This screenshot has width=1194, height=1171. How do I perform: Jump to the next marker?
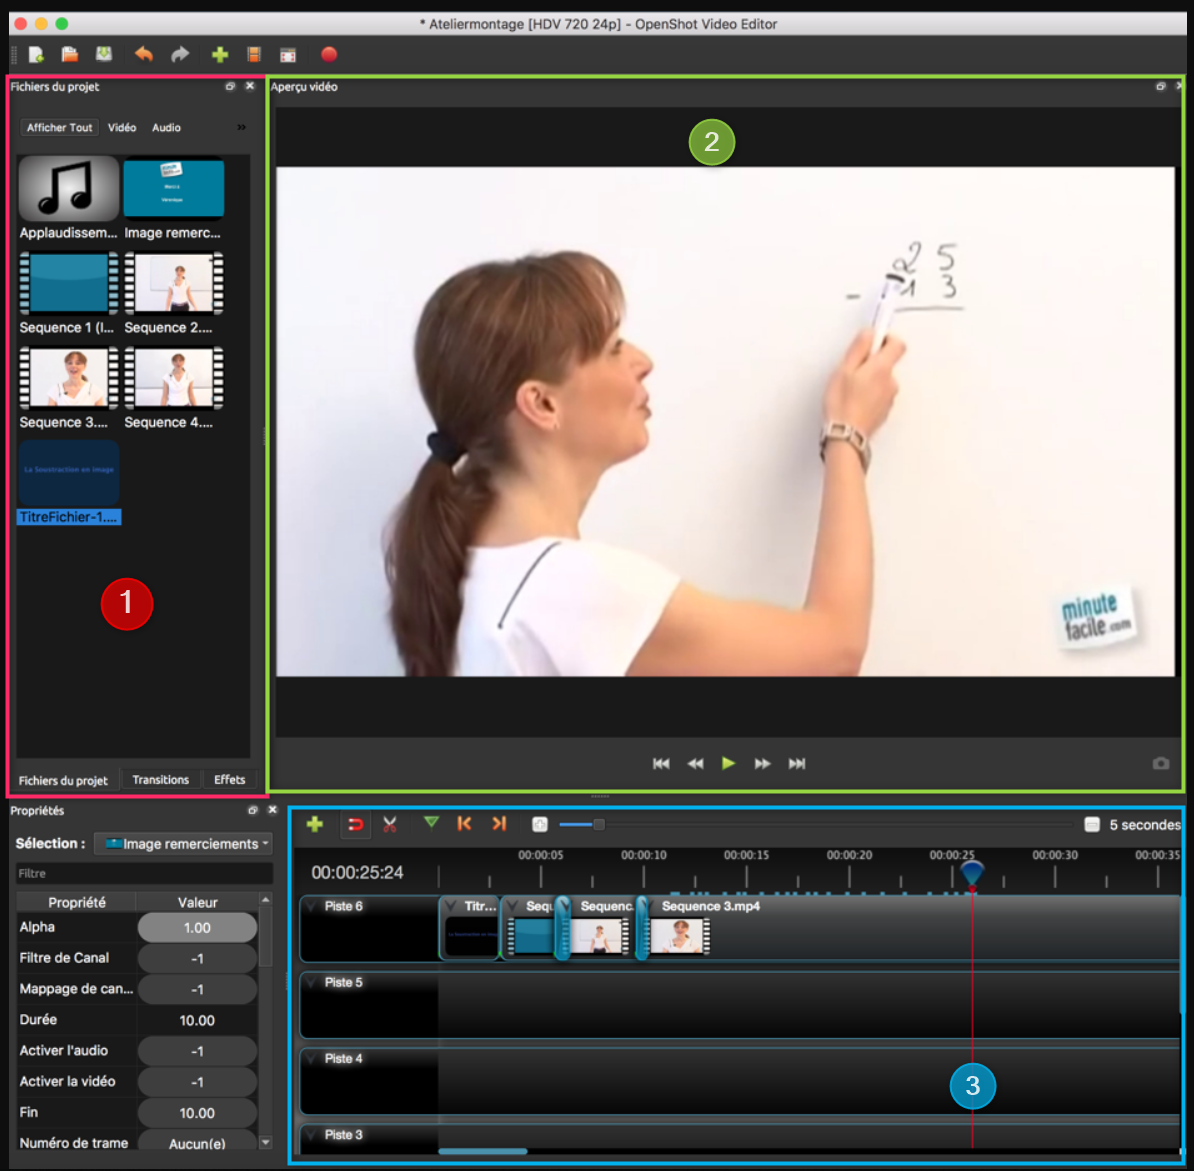pyautogui.click(x=499, y=824)
